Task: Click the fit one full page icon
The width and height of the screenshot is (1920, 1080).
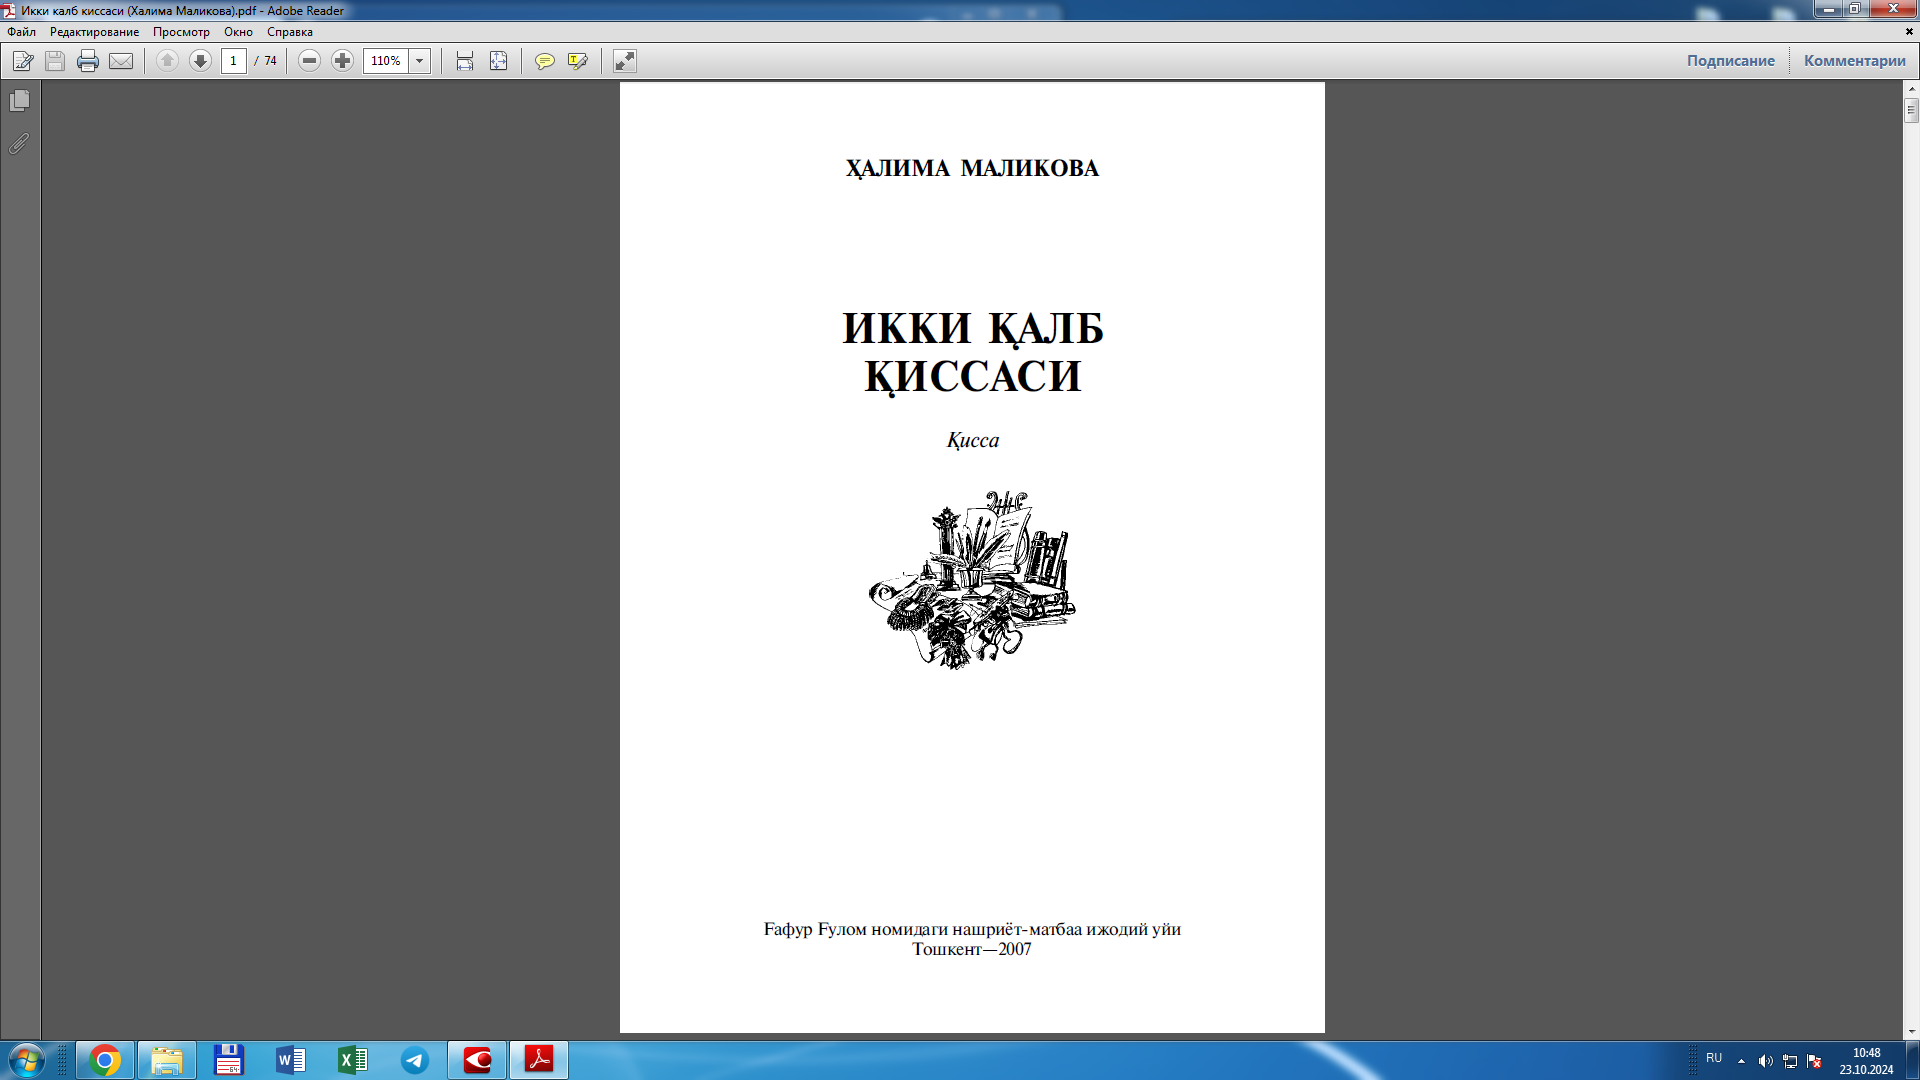Action: pyautogui.click(x=498, y=61)
